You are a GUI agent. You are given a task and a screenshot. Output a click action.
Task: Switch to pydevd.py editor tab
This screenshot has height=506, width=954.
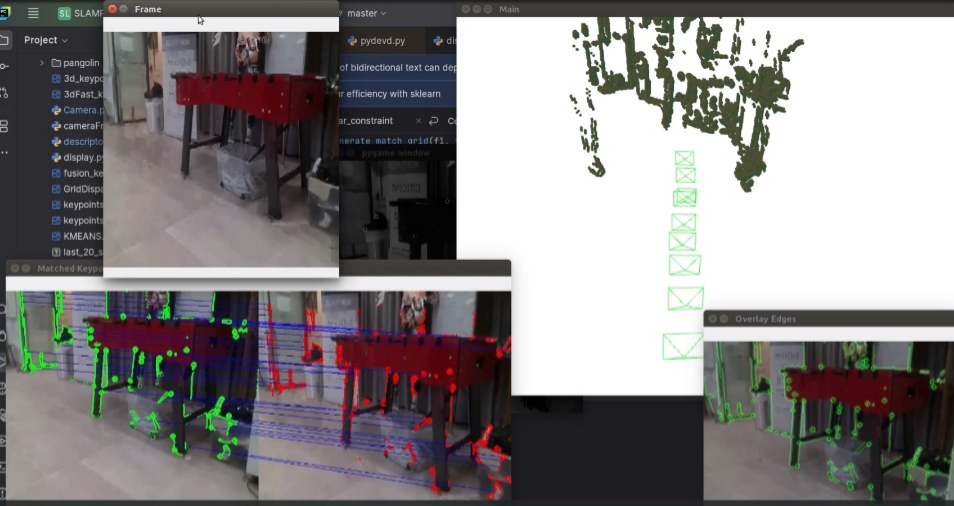pyautogui.click(x=376, y=41)
